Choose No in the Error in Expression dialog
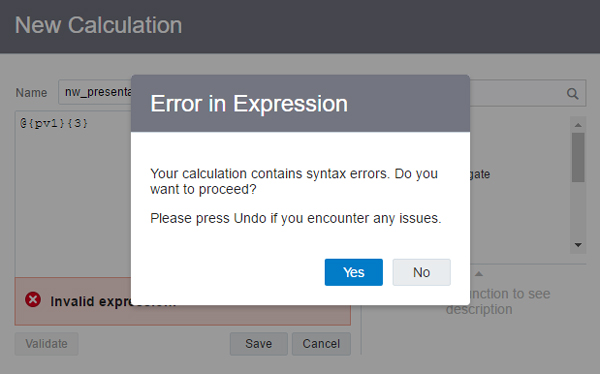600x374 pixels. (421, 272)
